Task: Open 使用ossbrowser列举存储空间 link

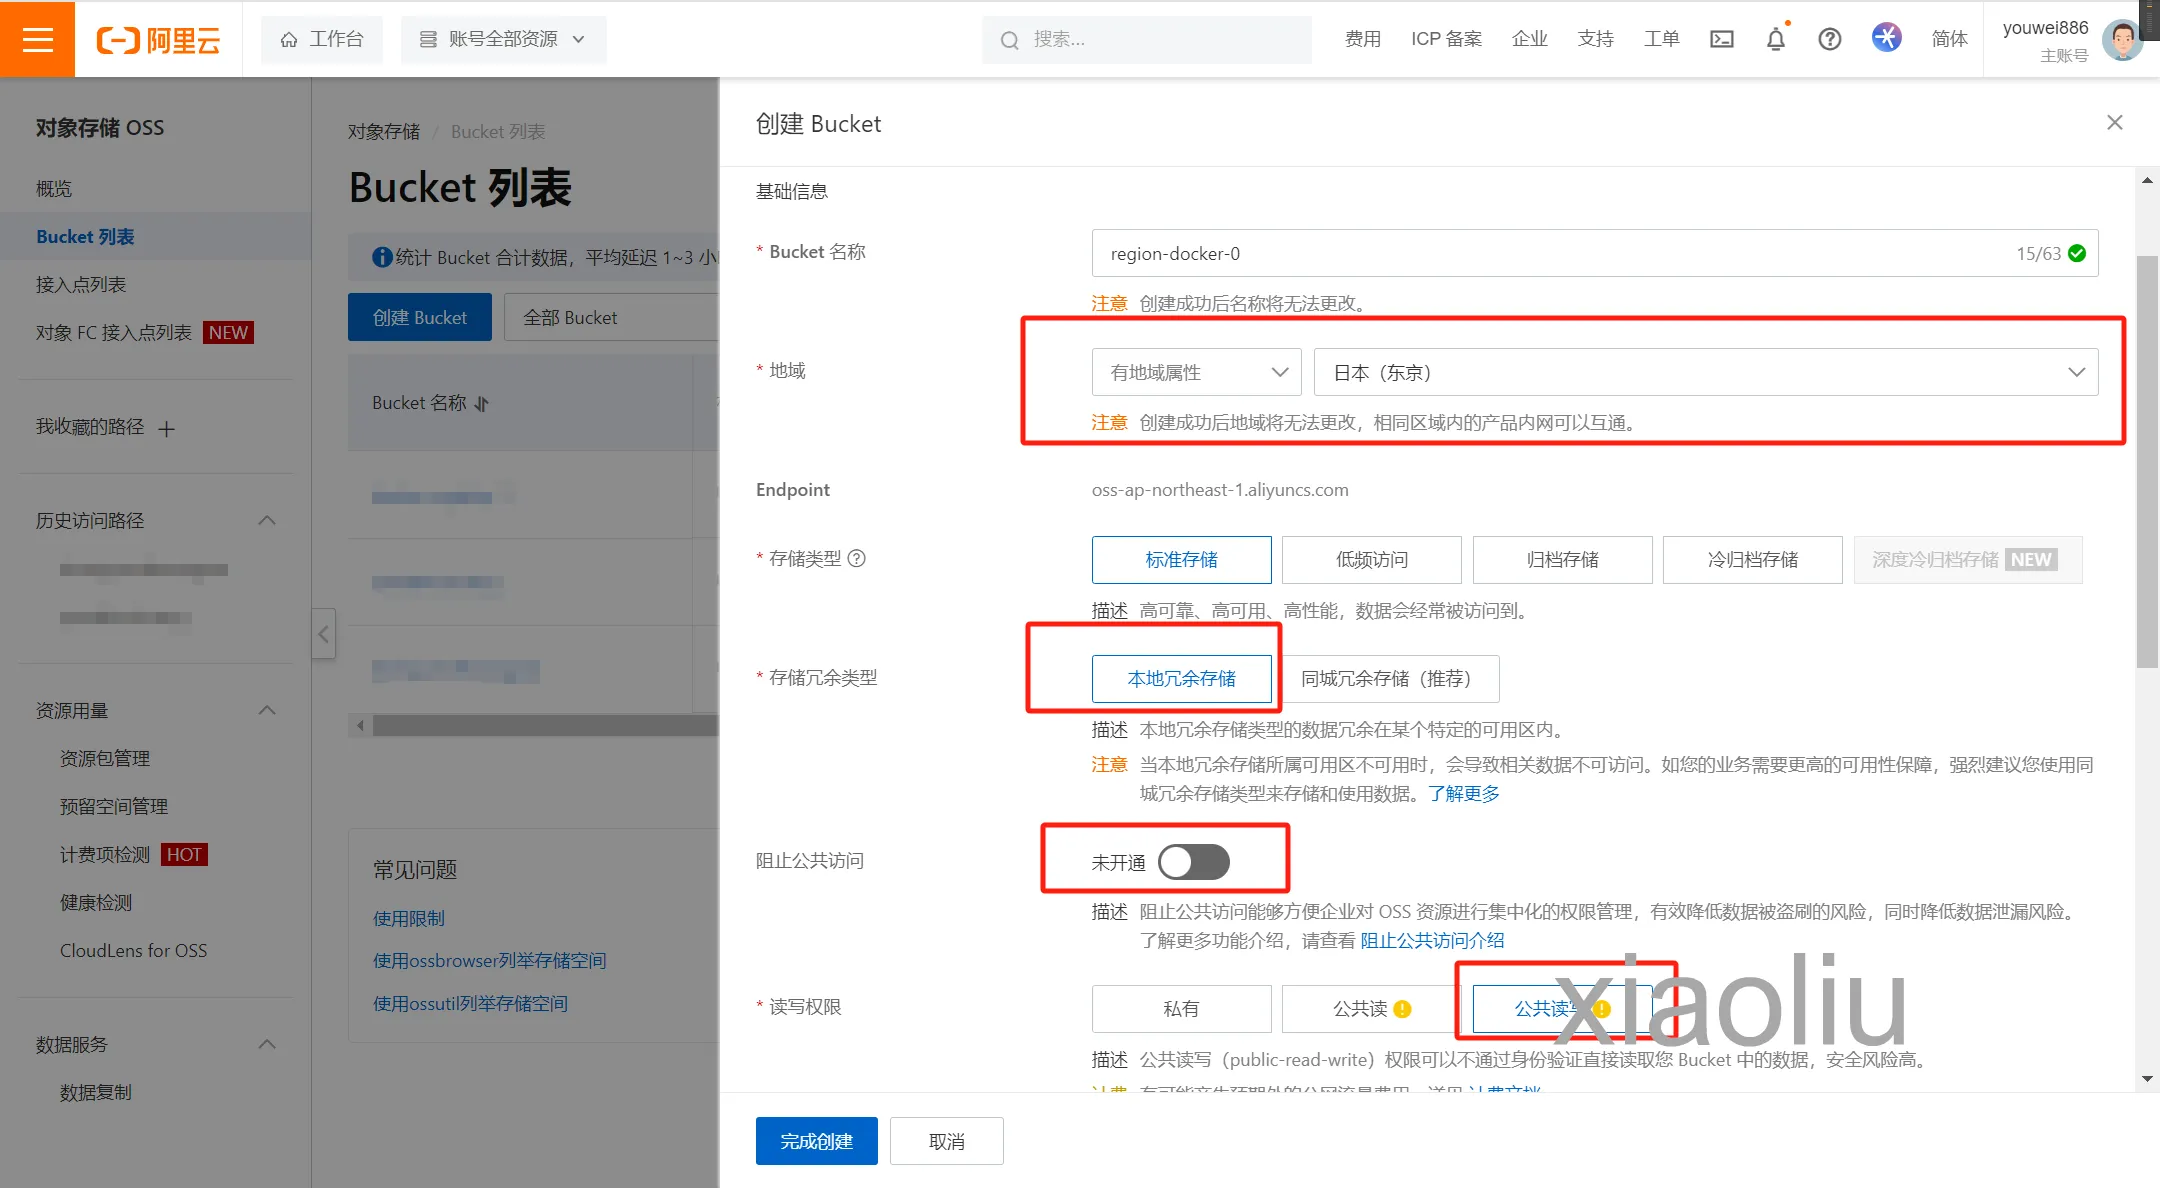Action: pos(489,960)
